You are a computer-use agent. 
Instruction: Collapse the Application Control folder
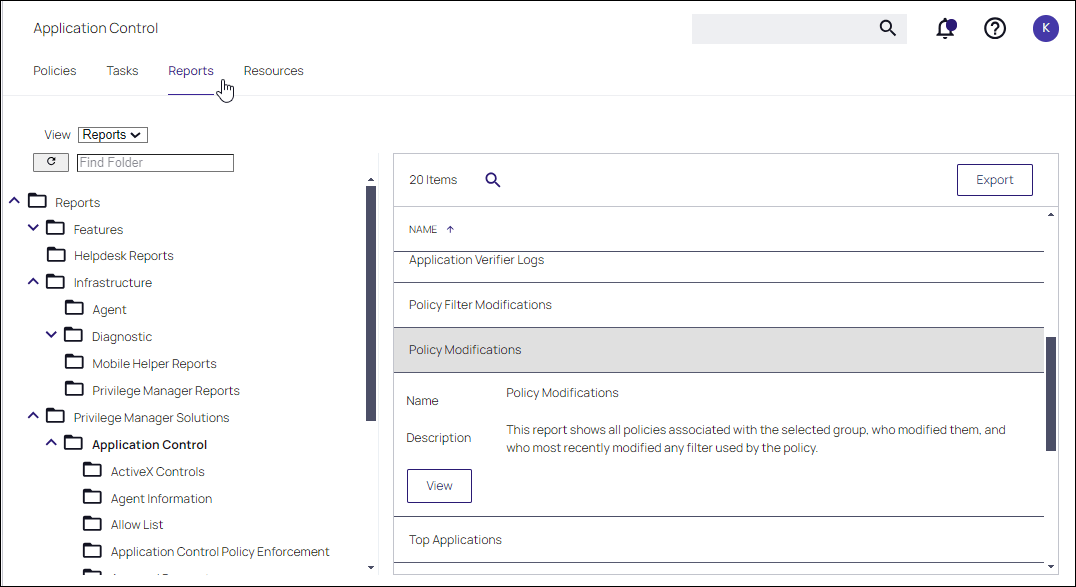pyautogui.click(x=52, y=444)
